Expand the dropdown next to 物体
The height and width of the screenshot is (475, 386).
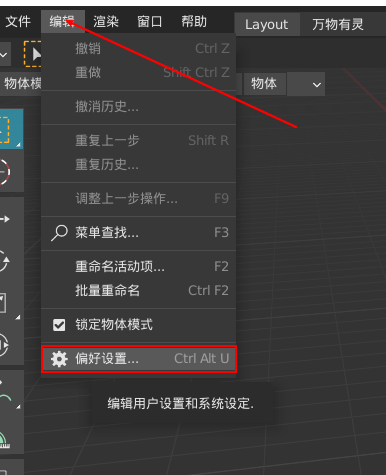(306, 84)
